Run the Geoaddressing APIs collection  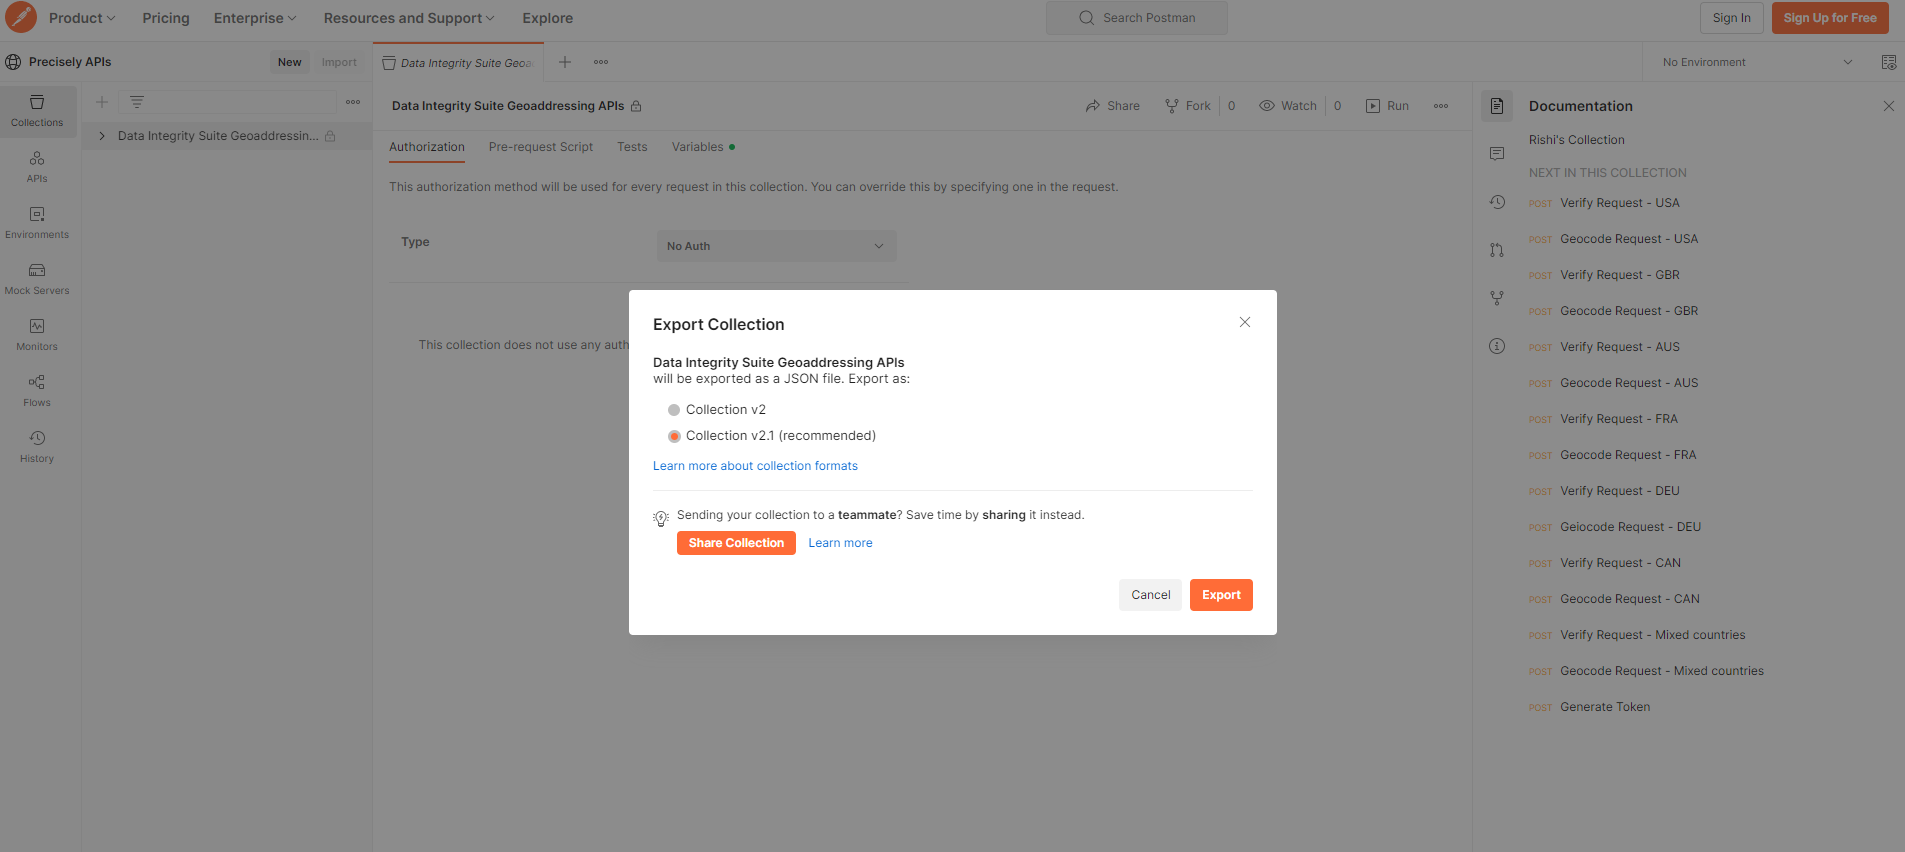(x=1388, y=105)
